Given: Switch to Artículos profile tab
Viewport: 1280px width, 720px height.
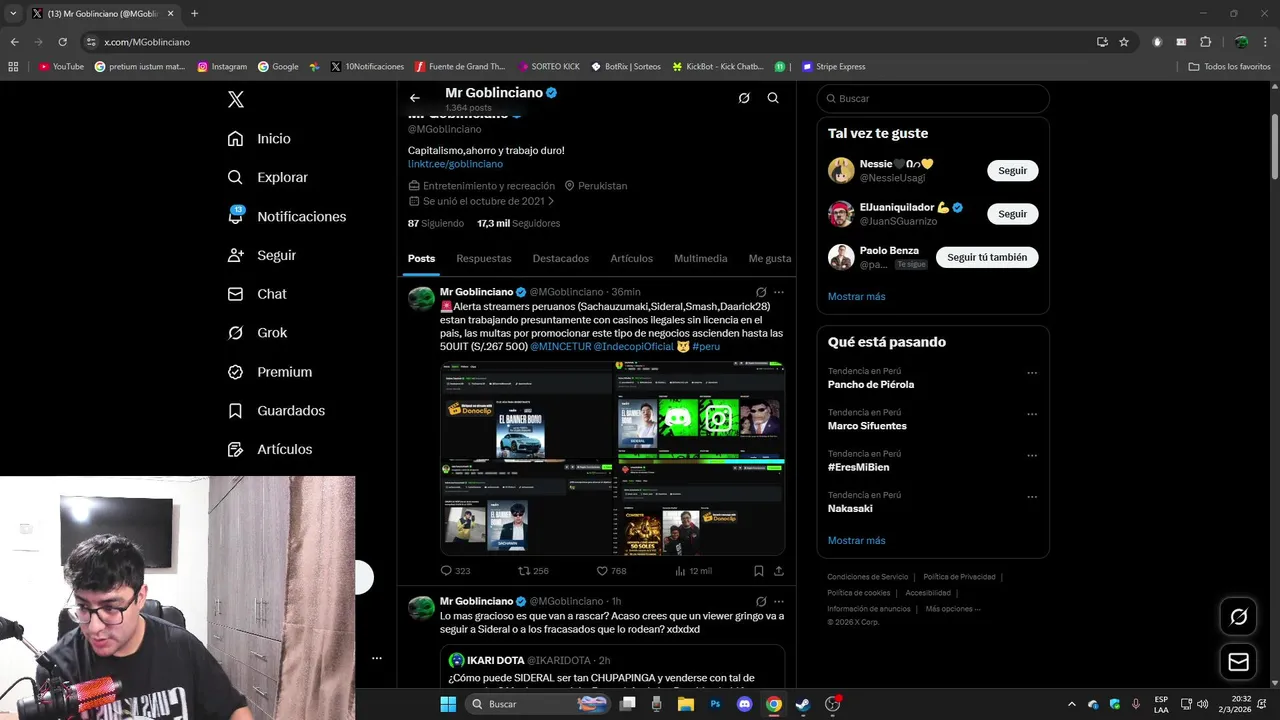Looking at the screenshot, I should (632, 258).
